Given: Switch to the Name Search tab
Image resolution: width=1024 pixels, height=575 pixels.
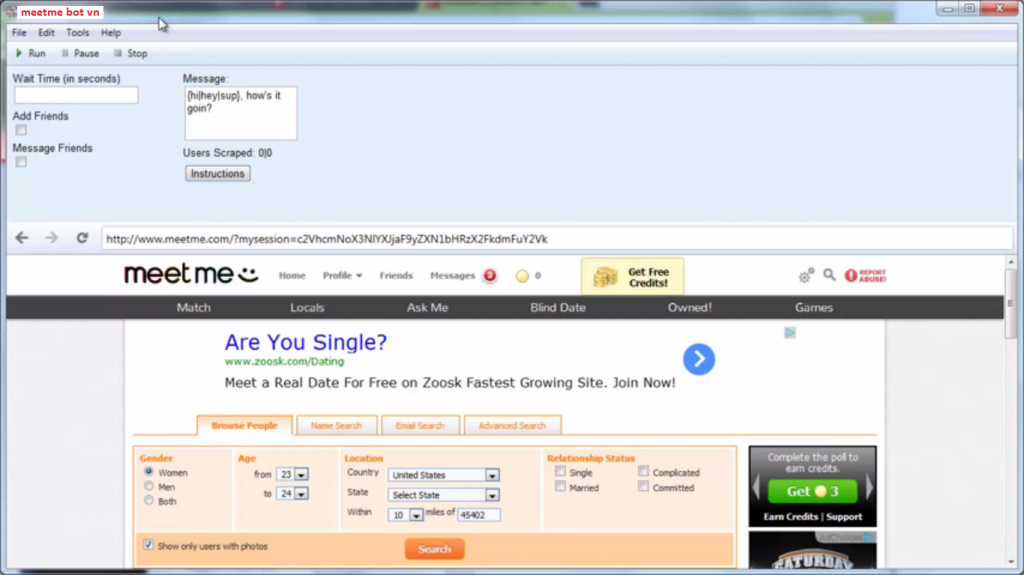Looking at the screenshot, I should click(x=336, y=425).
